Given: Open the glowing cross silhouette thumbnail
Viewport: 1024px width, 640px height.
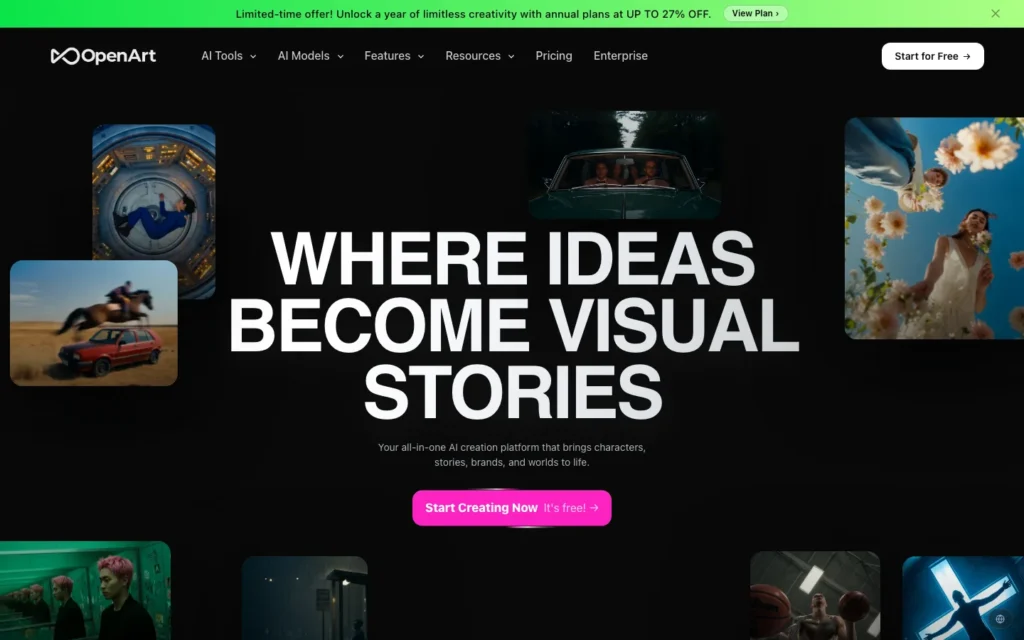Looking at the screenshot, I should [x=963, y=598].
